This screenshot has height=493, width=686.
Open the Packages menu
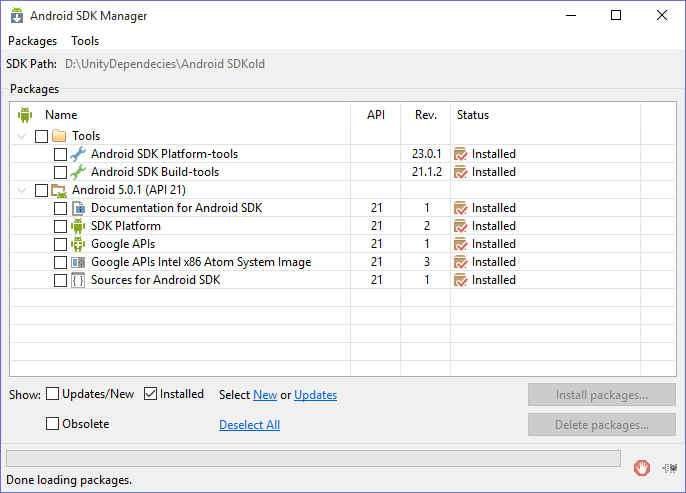pos(32,41)
